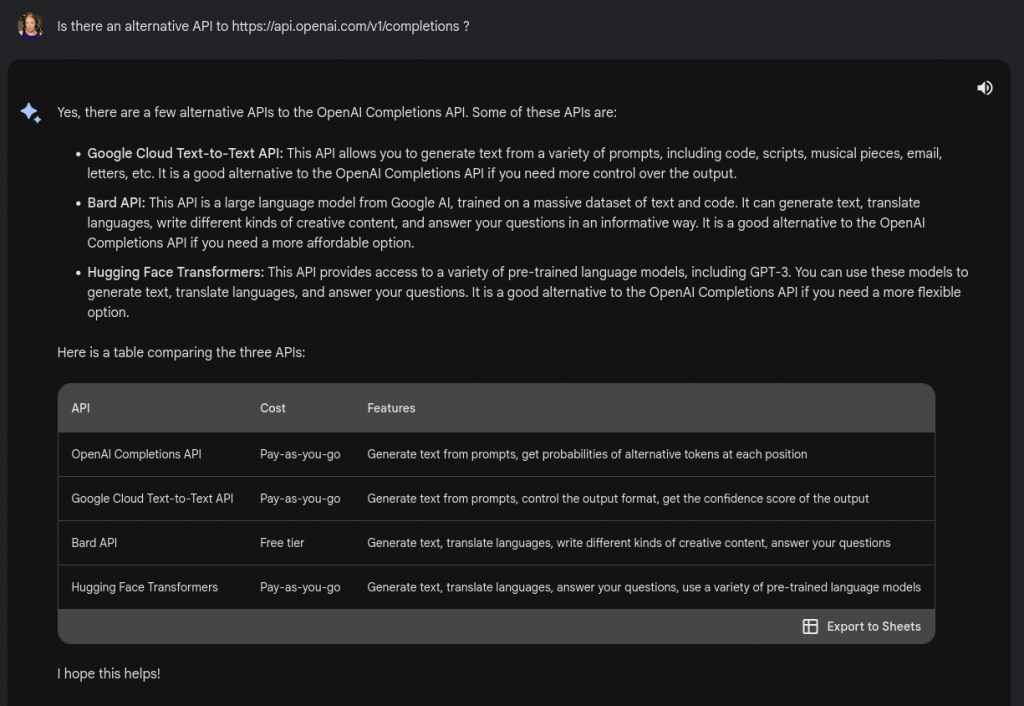Click the 'I hope this helps!' text

pos(108,673)
